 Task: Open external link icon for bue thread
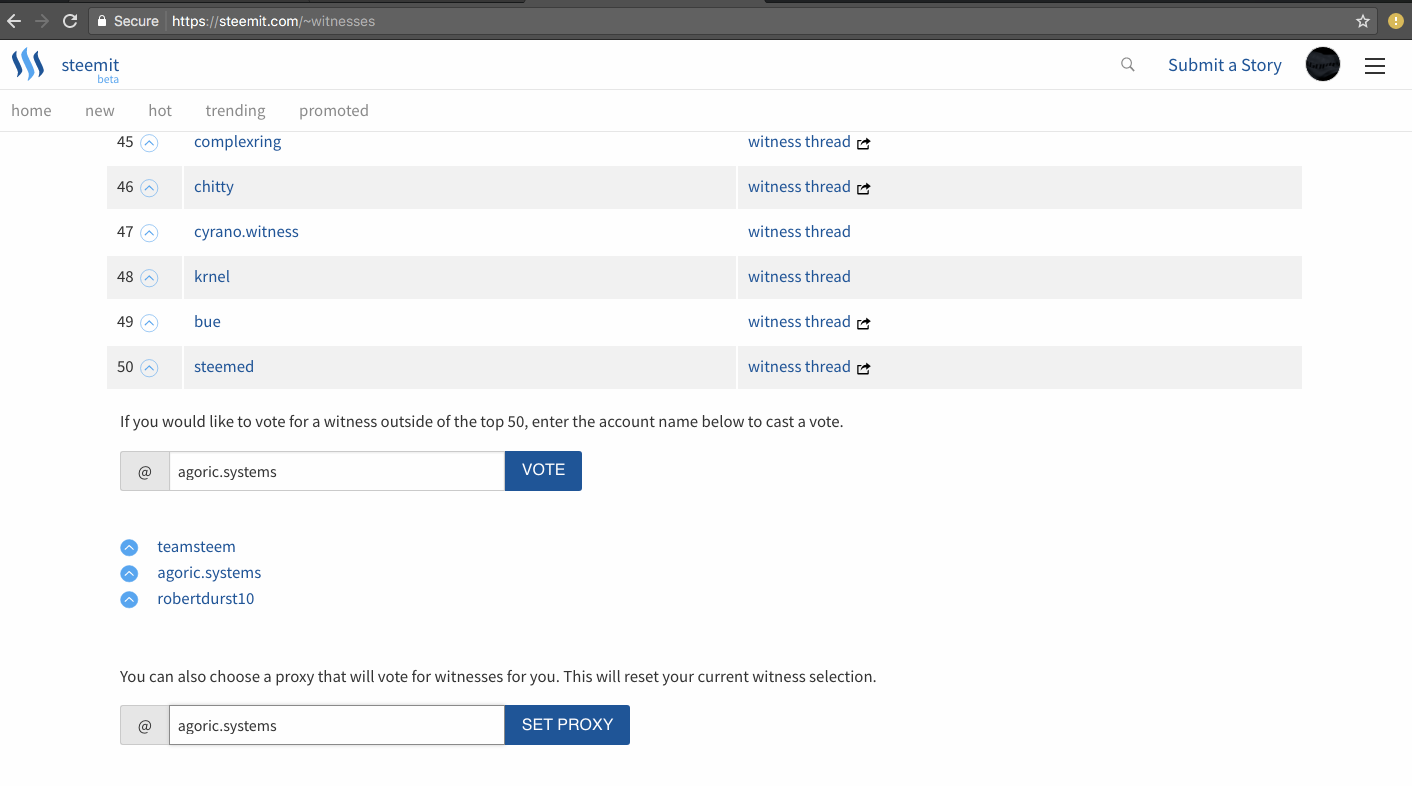click(x=863, y=323)
